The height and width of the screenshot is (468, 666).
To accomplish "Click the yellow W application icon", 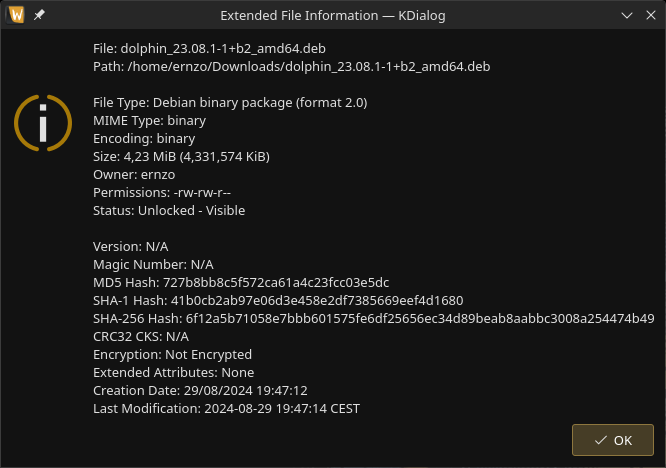I will (17, 15).
